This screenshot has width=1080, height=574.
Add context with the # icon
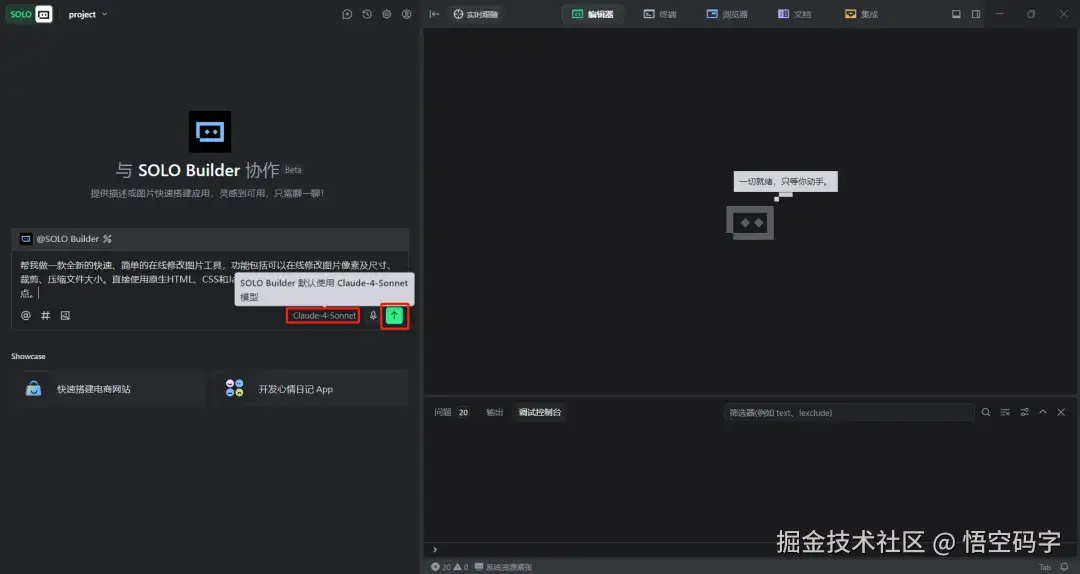pos(45,316)
